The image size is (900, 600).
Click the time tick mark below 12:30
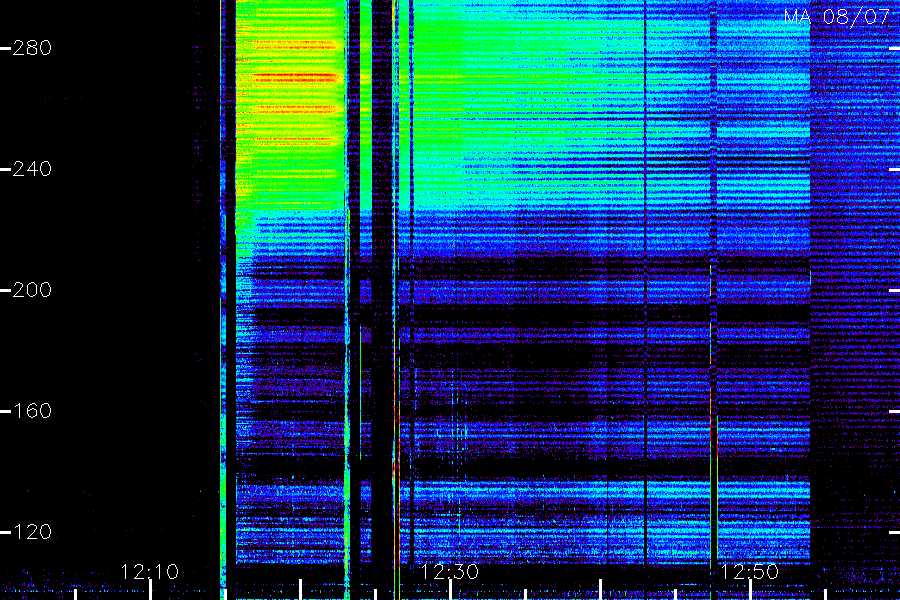[x=450, y=590]
